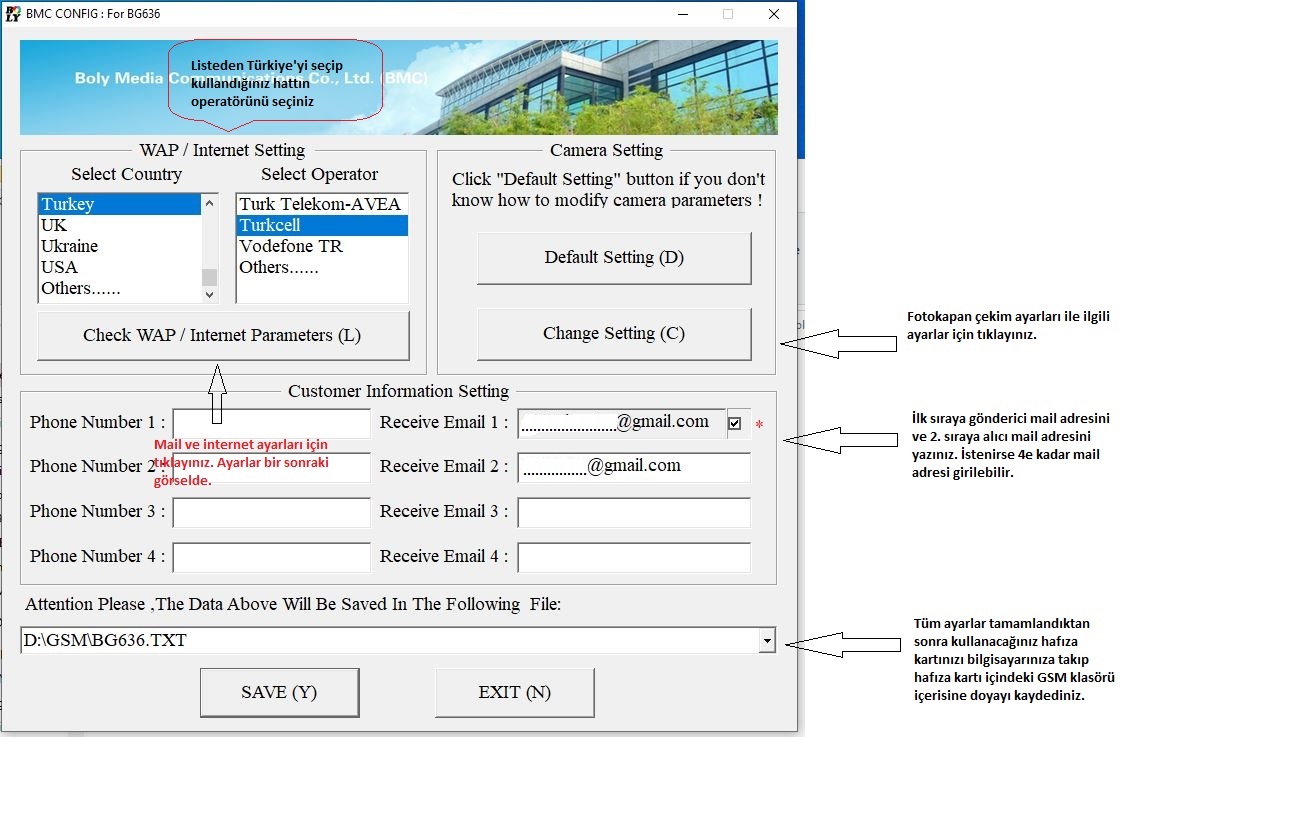
Task: Minimize the BMC CONFIG window
Action: 682,14
